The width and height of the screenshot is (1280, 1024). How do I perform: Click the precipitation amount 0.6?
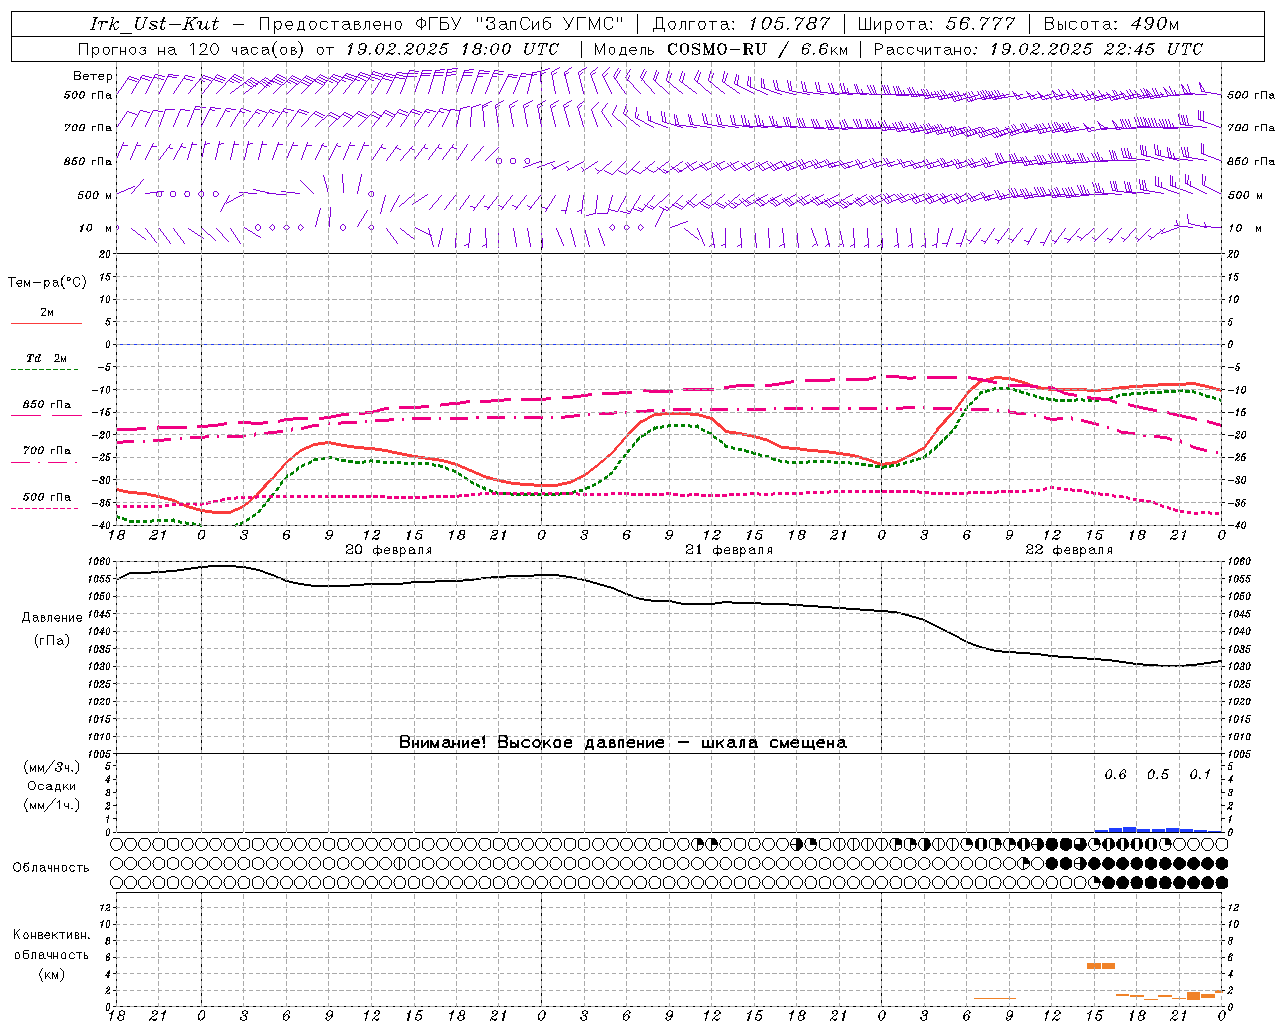[1115, 775]
